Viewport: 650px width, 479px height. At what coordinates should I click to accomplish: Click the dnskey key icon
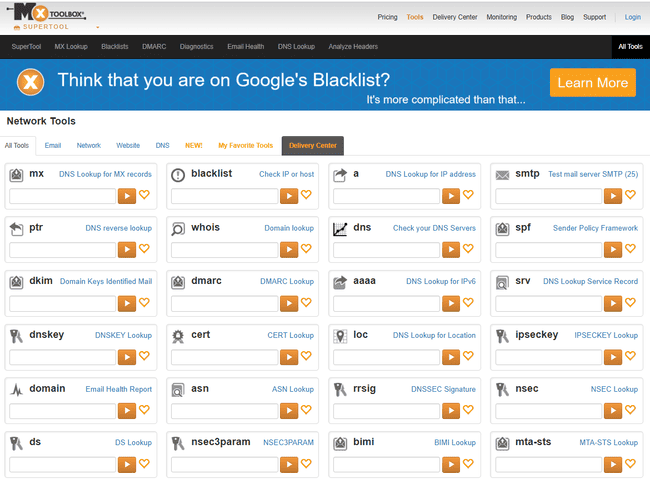pos(16,336)
